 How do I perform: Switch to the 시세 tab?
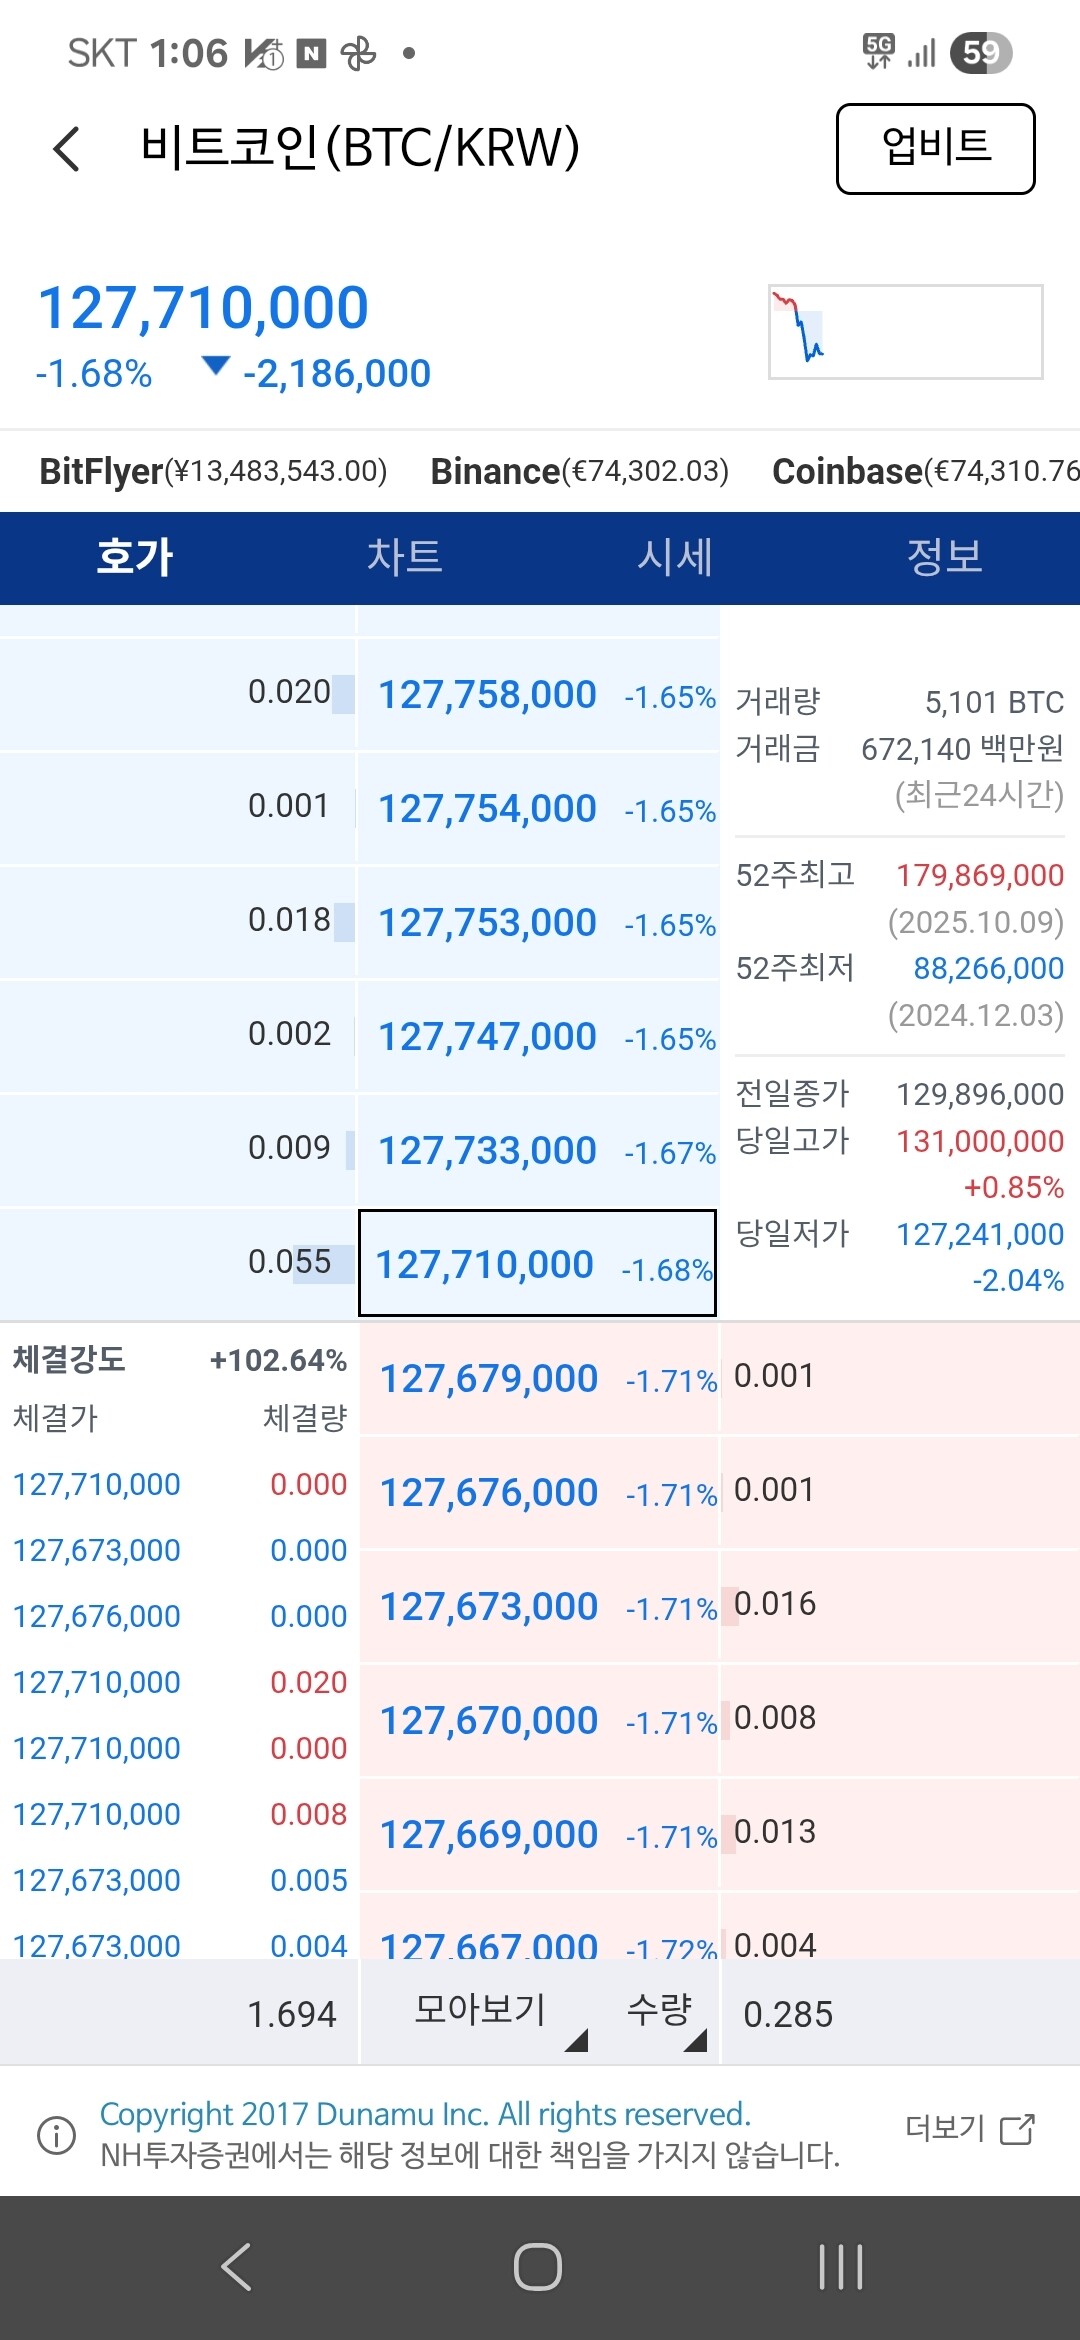point(675,557)
